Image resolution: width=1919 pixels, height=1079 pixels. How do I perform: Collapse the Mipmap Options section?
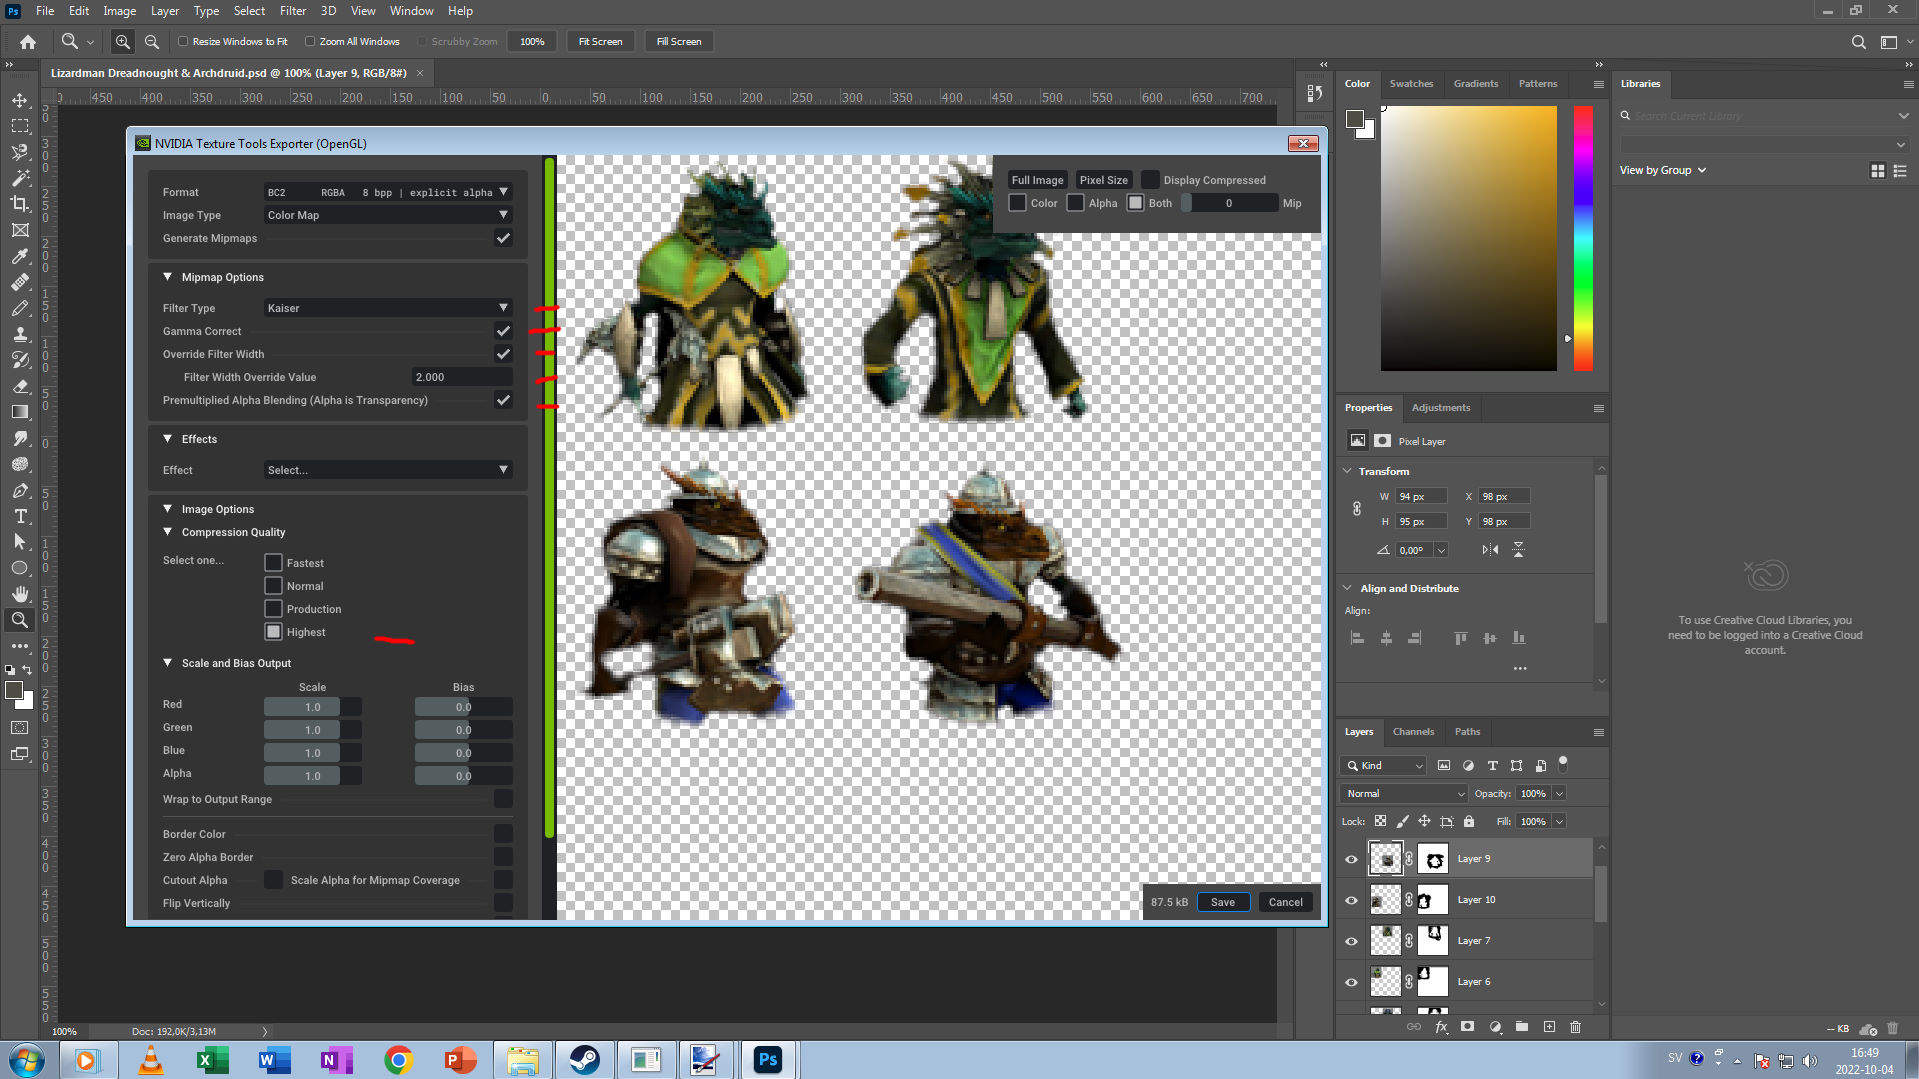point(168,277)
